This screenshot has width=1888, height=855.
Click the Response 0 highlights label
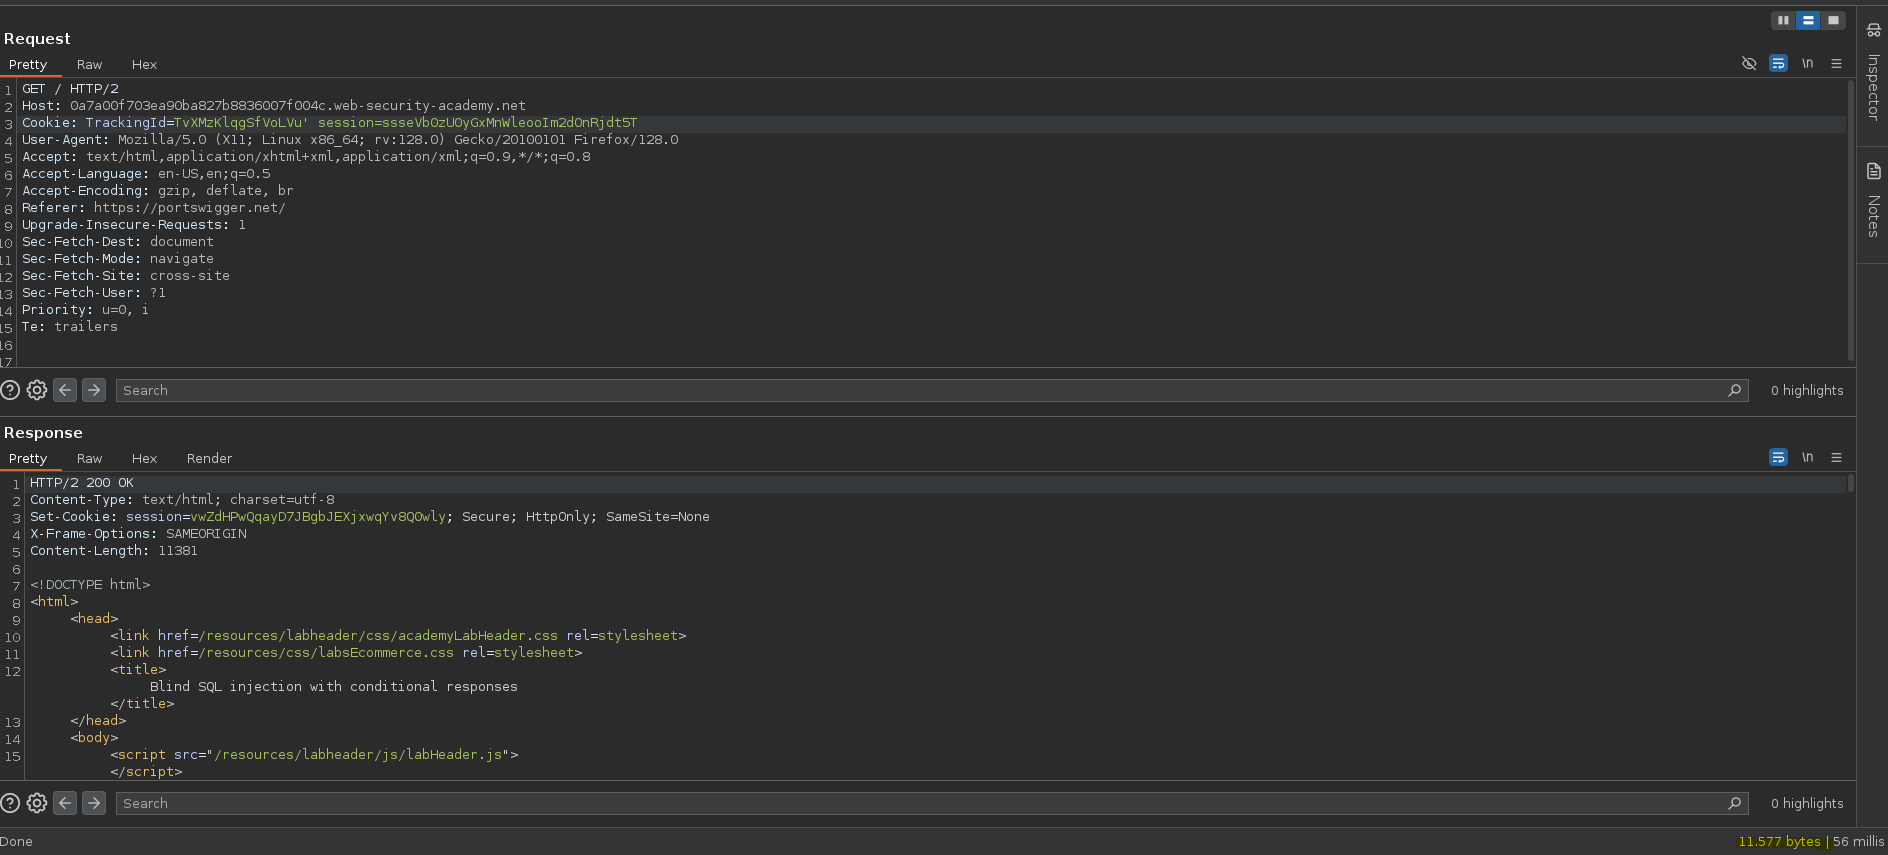(x=1807, y=803)
